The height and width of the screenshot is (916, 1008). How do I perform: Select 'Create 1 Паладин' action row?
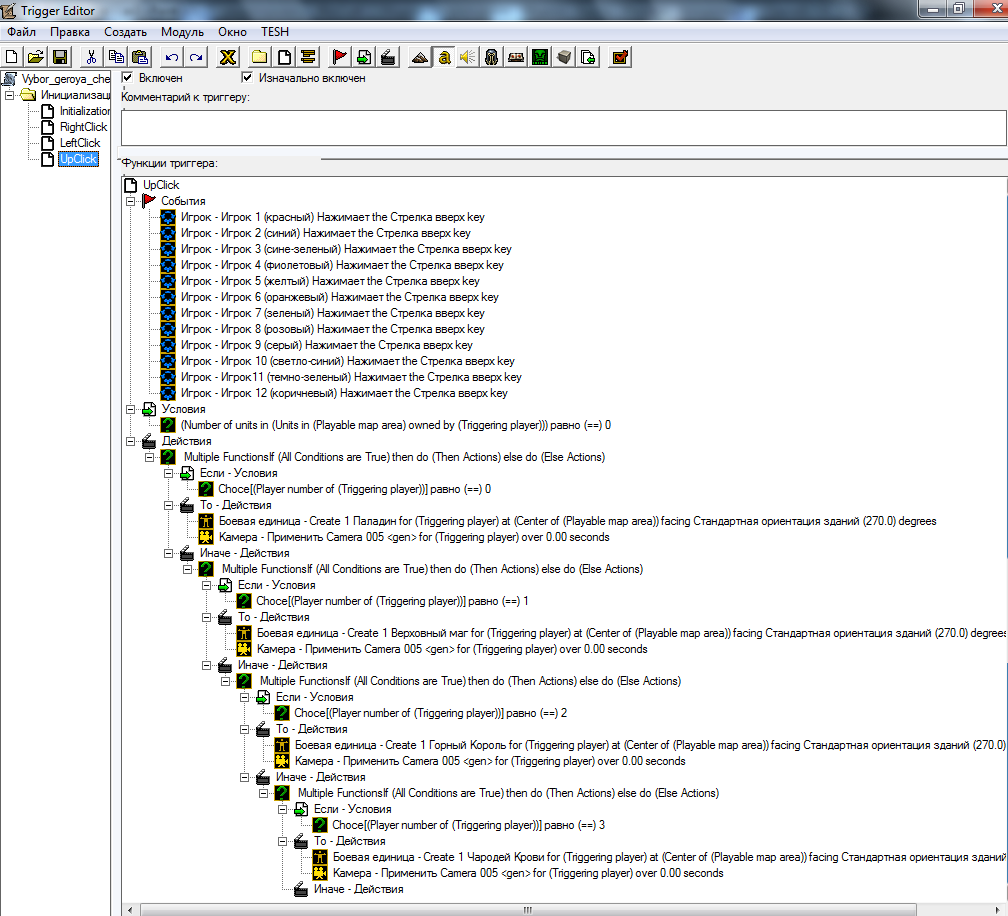[577, 521]
